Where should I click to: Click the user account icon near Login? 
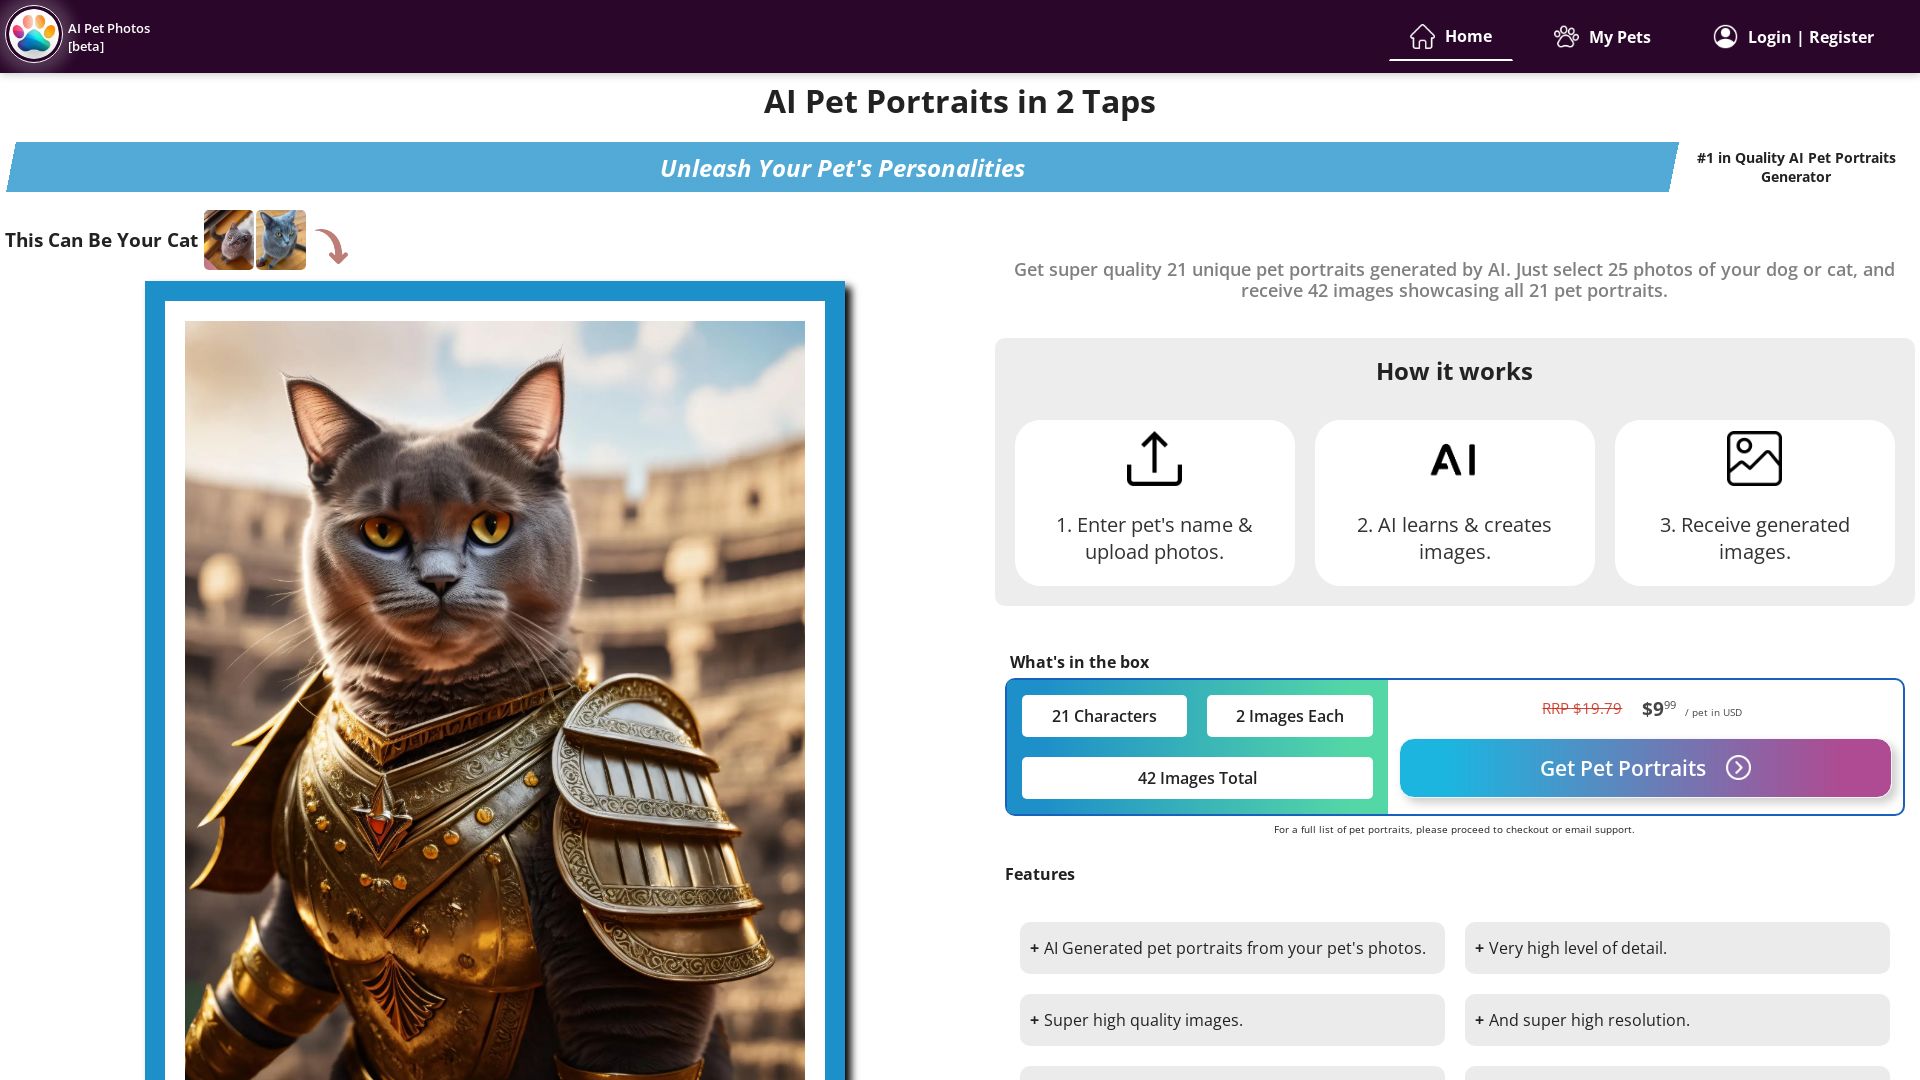(x=1724, y=36)
